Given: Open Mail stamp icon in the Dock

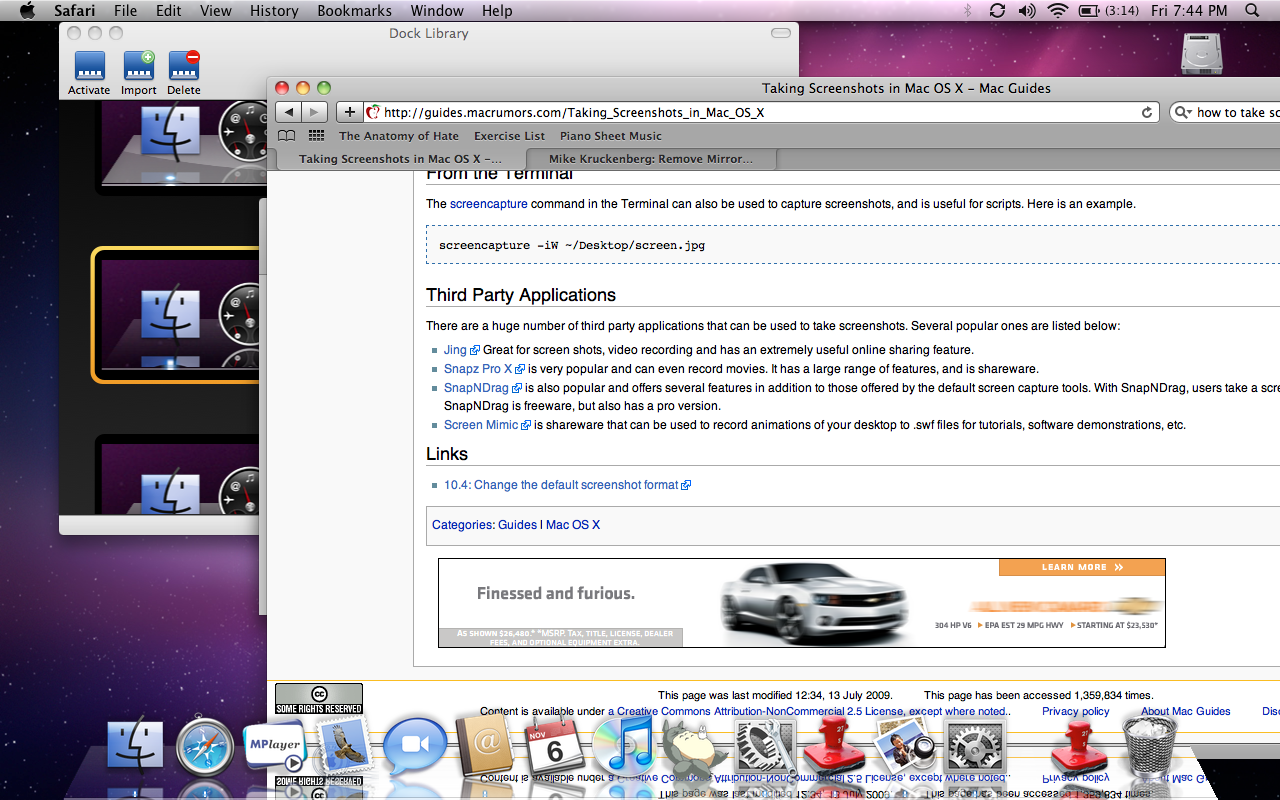Looking at the screenshot, I should (x=344, y=745).
